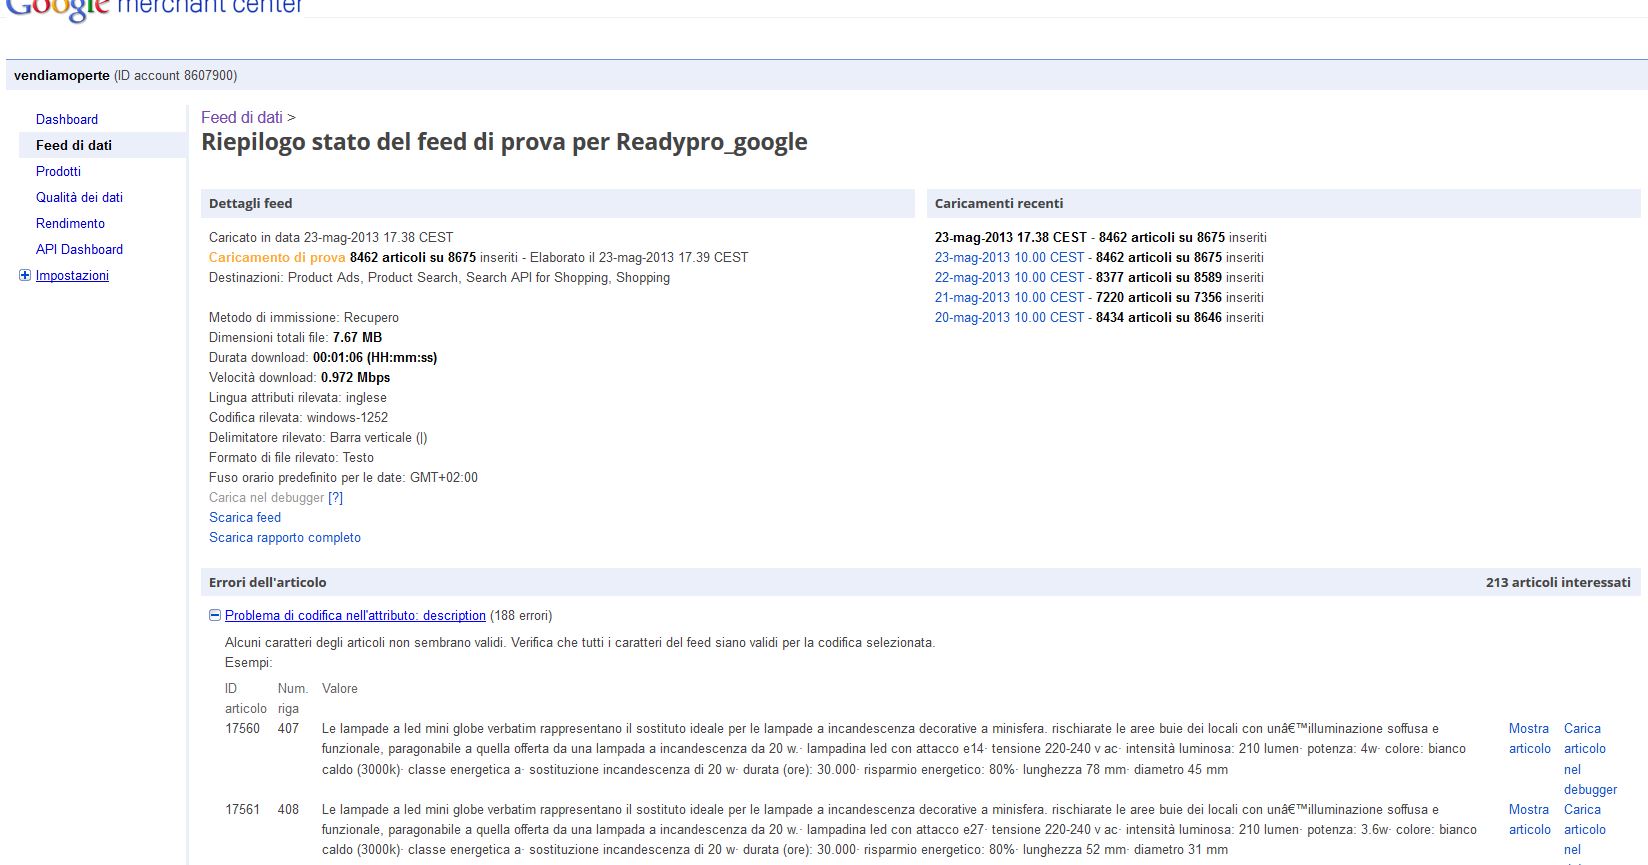Click the Lingua attributi rilevata: inglese line

point(298,397)
